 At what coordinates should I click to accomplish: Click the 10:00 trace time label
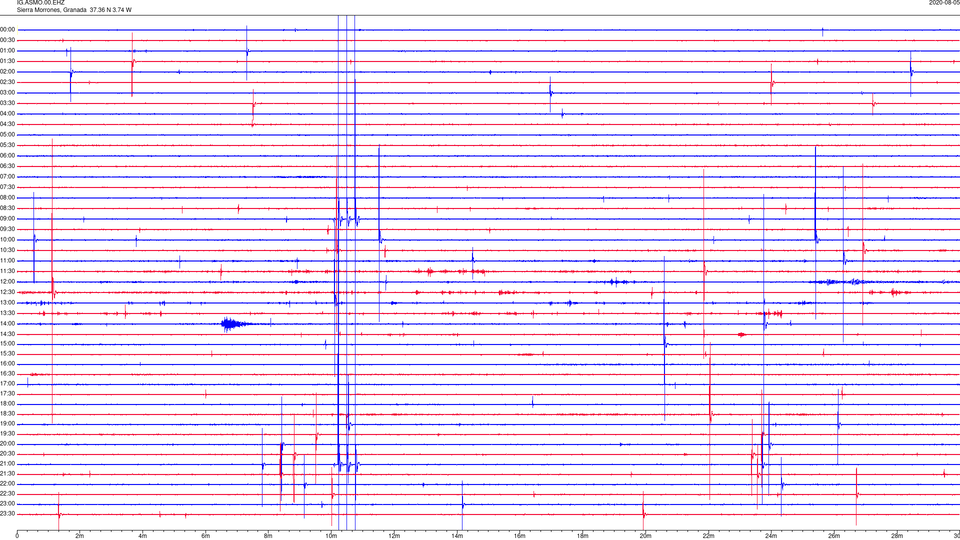coord(8,239)
